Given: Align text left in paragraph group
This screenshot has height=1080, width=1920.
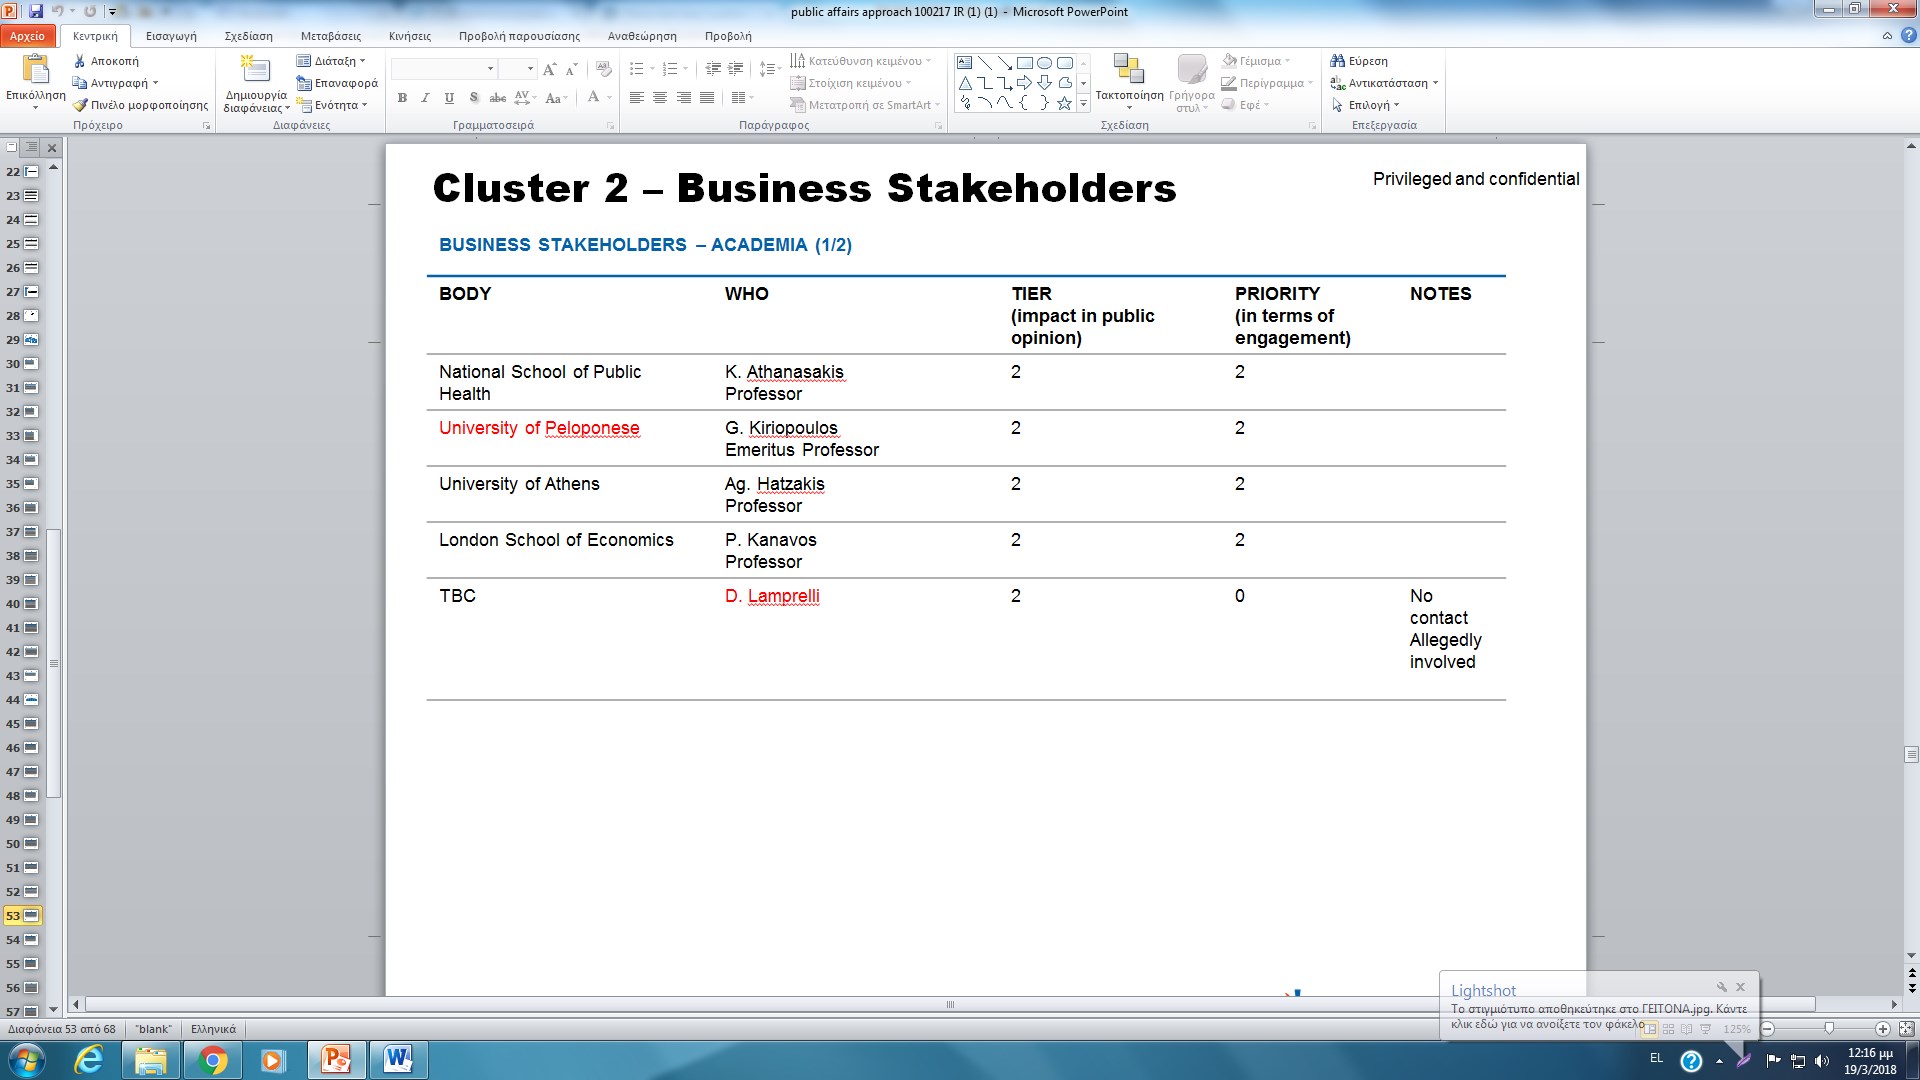Looking at the screenshot, I should pos(636,97).
